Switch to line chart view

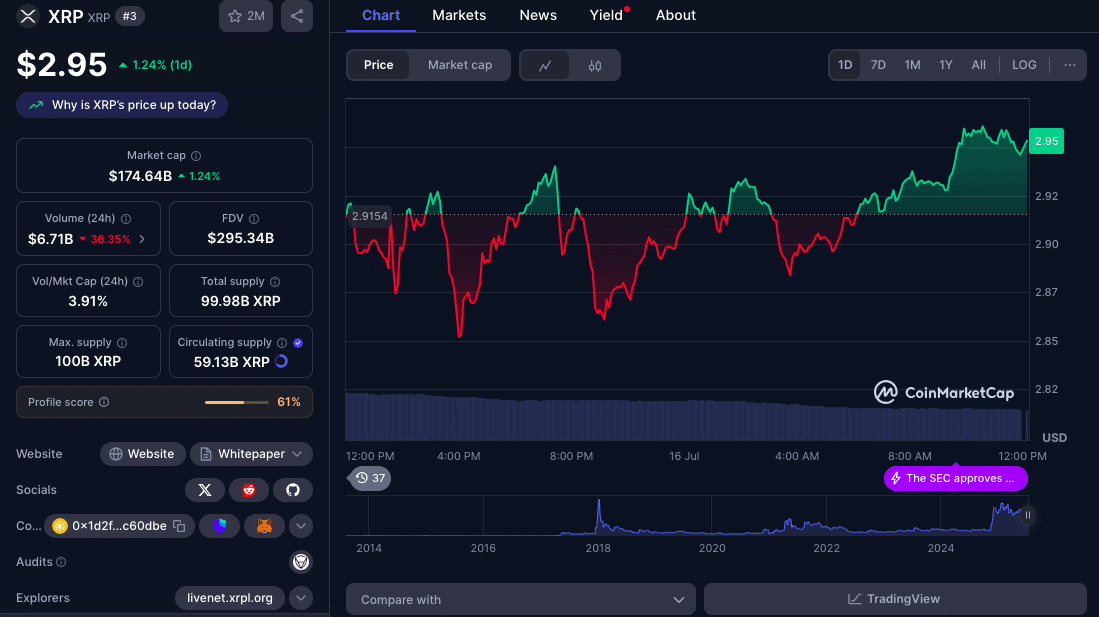pyautogui.click(x=545, y=65)
